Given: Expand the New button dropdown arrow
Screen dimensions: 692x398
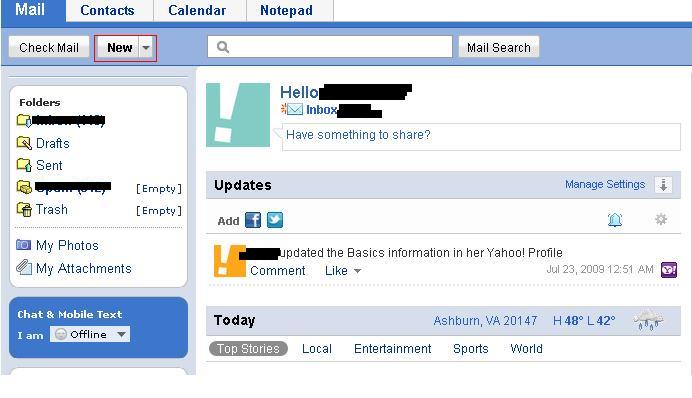Looking at the screenshot, I should 146,48.
